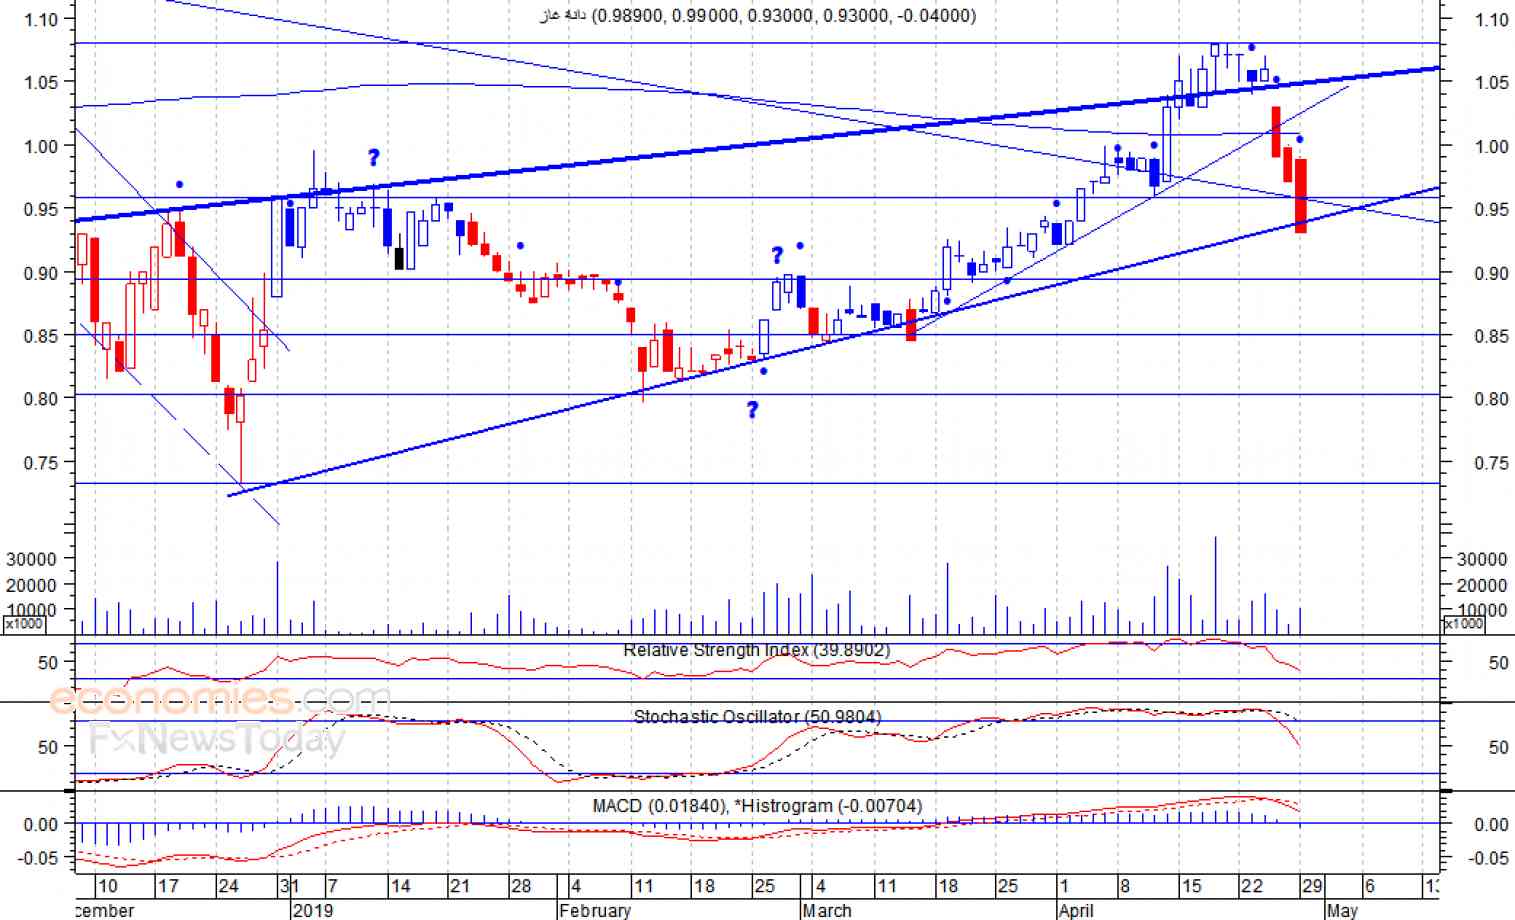Click the date tick label '8' in April

pyautogui.click(x=1125, y=886)
